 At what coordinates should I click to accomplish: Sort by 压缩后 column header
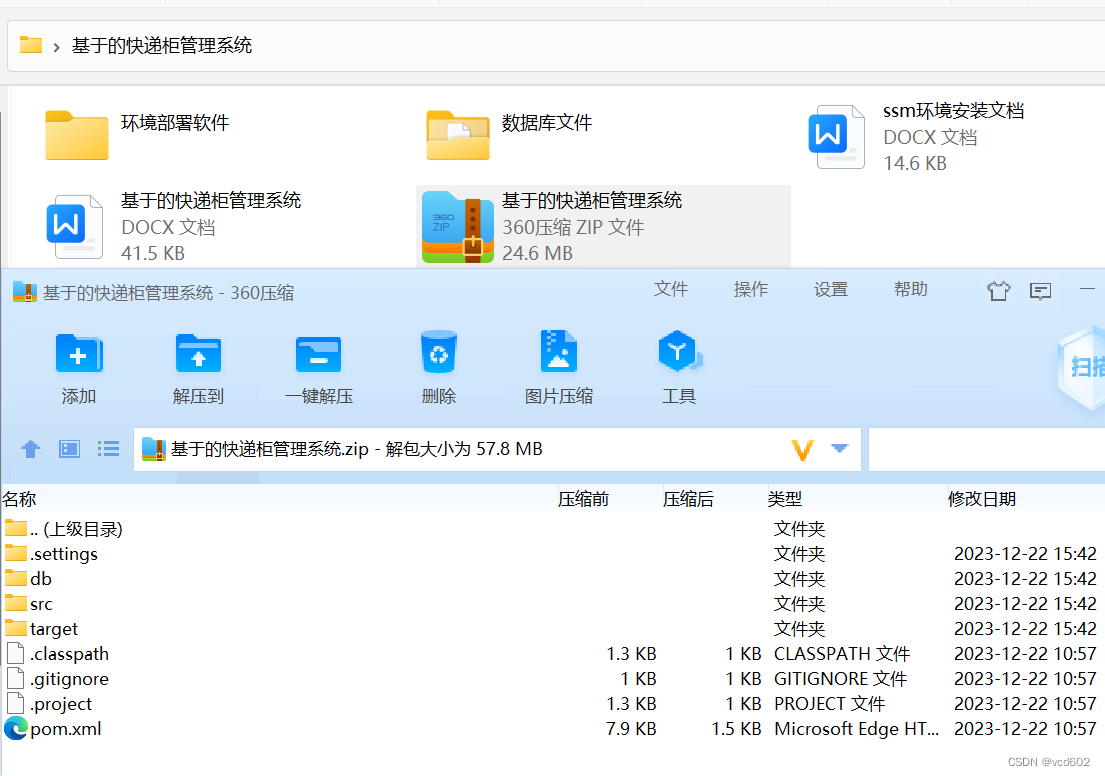[x=689, y=499]
